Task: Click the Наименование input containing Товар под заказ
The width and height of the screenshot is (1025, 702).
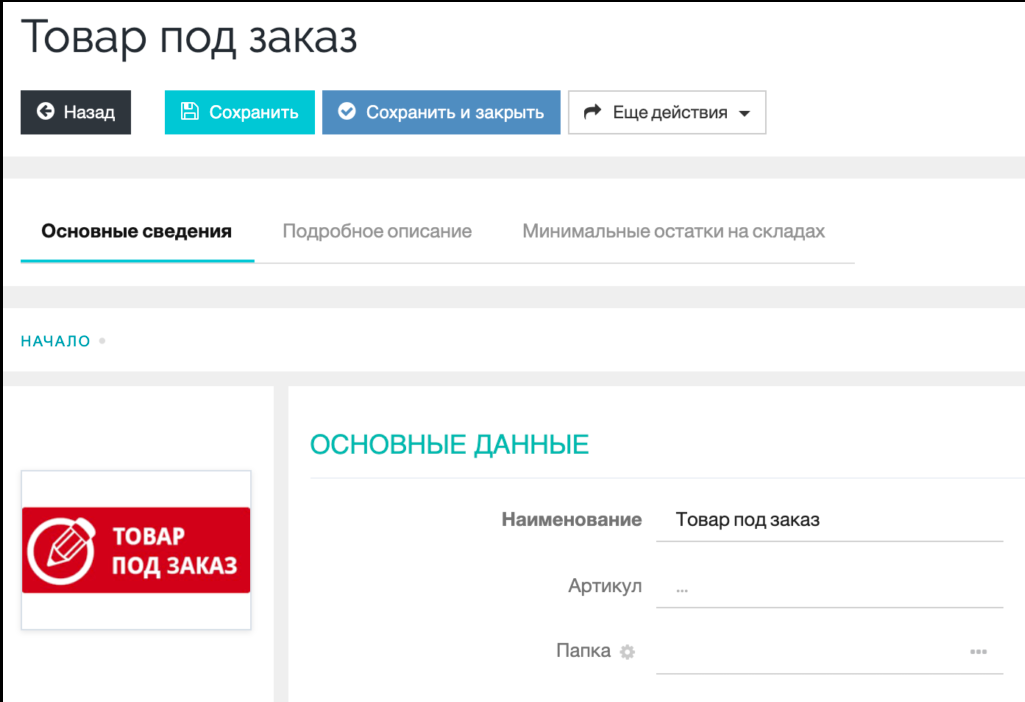Action: pyautogui.click(x=830, y=519)
